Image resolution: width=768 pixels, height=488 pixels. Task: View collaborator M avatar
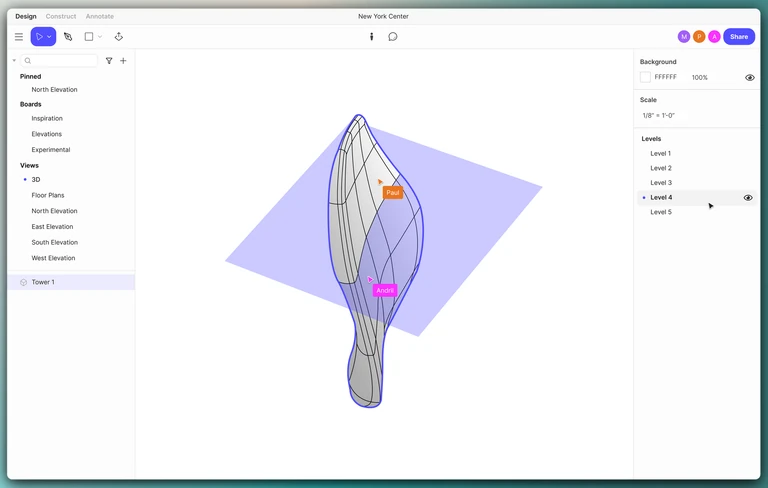point(684,37)
